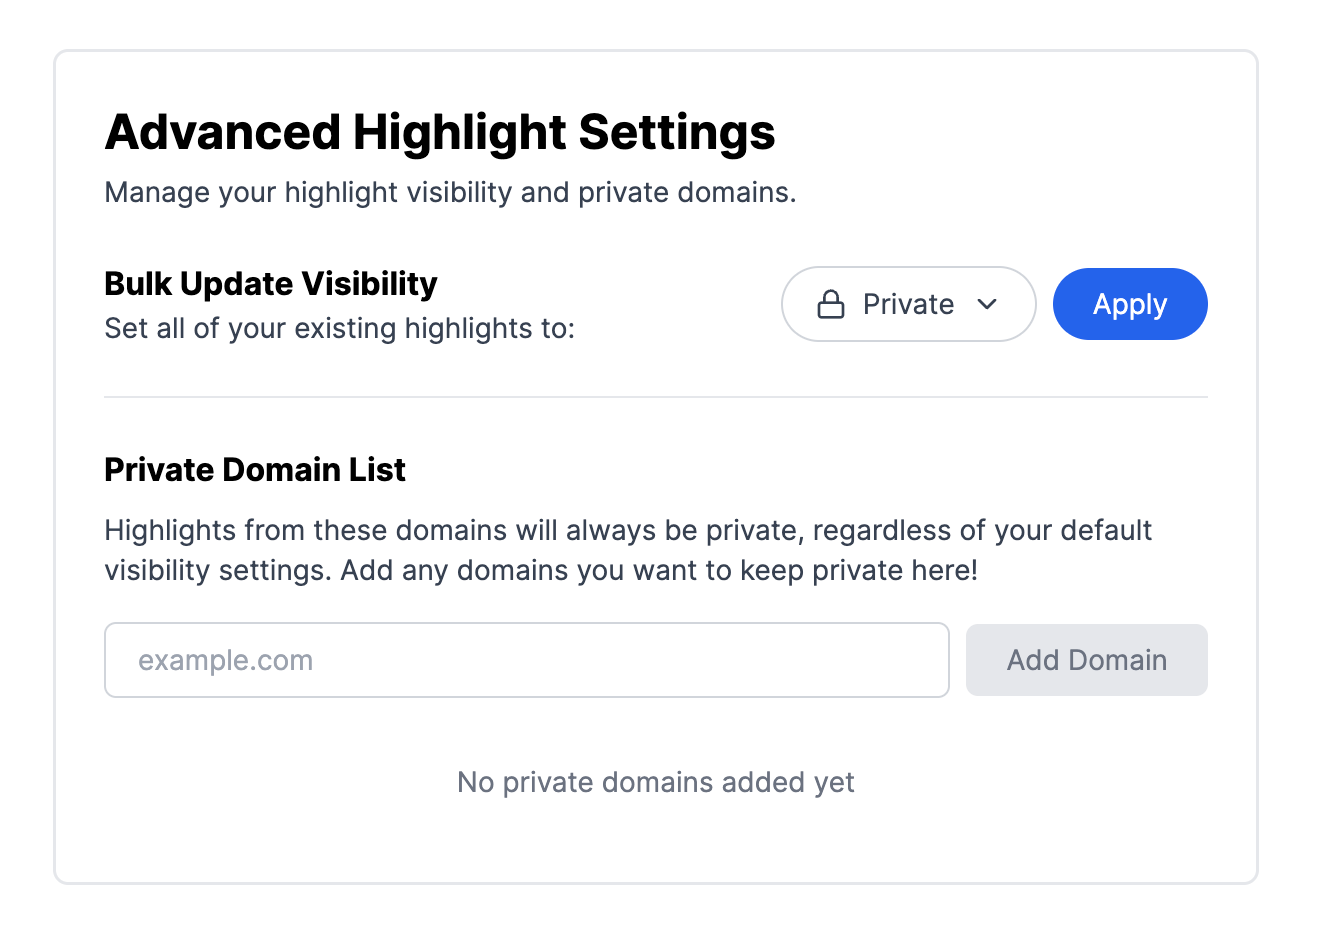Screen dimensions: 1322x934
Task: Click 'regardless of your default' description text
Action: pos(982,530)
